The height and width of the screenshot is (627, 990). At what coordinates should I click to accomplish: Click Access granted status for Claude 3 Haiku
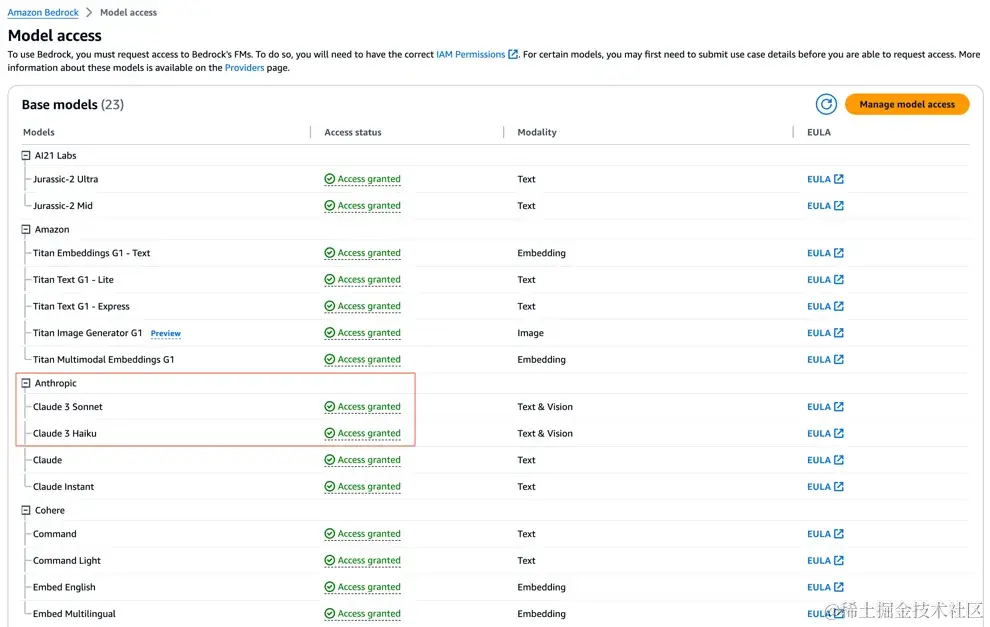click(x=362, y=433)
